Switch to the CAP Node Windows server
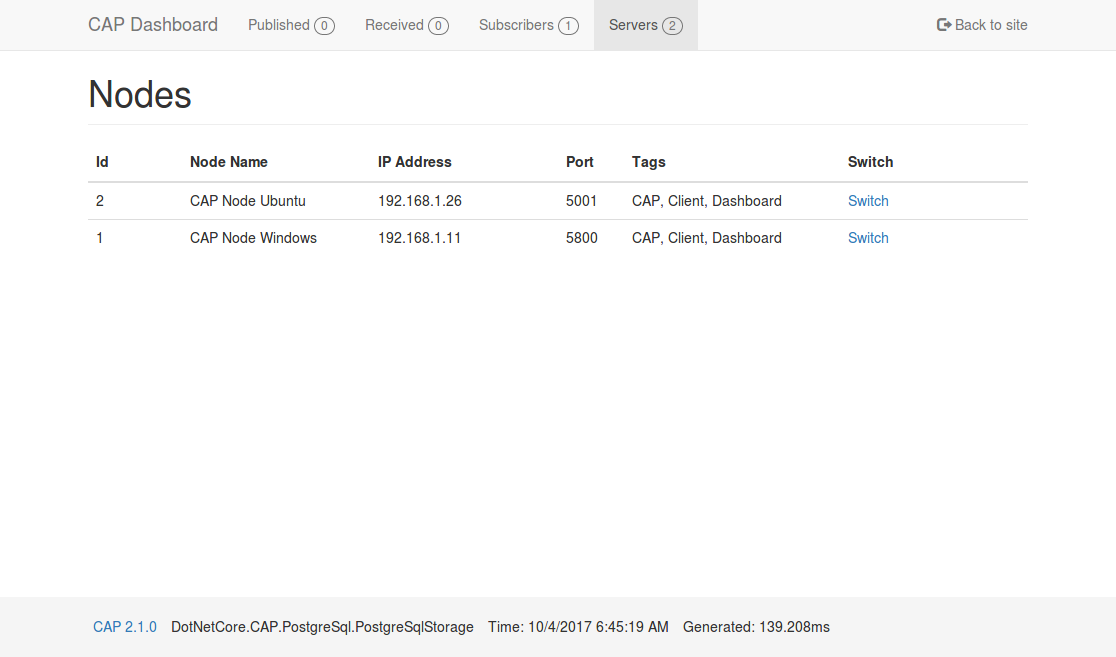Image resolution: width=1116 pixels, height=657 pixels. [868, 238]
